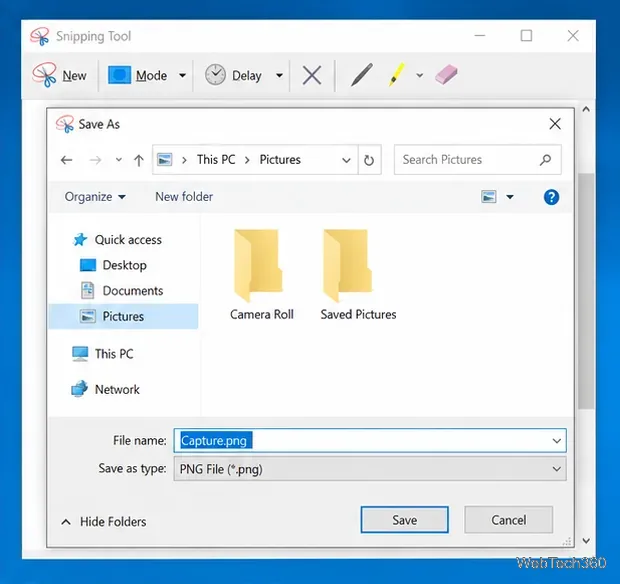620x584 pixels.
Task: Click the New snip scissors icon
Action: click(44, 74)
